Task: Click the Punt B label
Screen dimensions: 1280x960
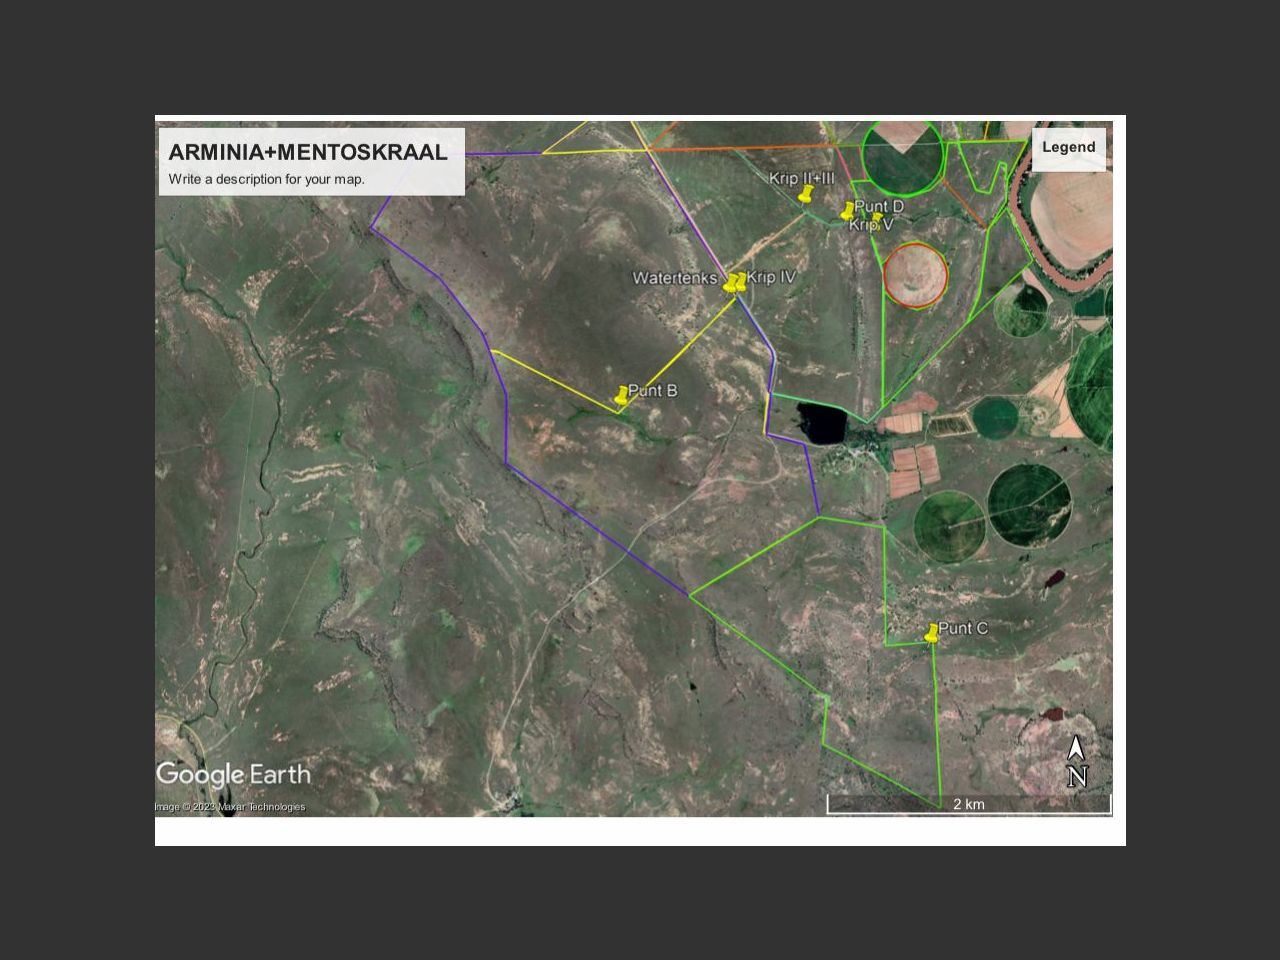Action: click(x=653, y=390)
